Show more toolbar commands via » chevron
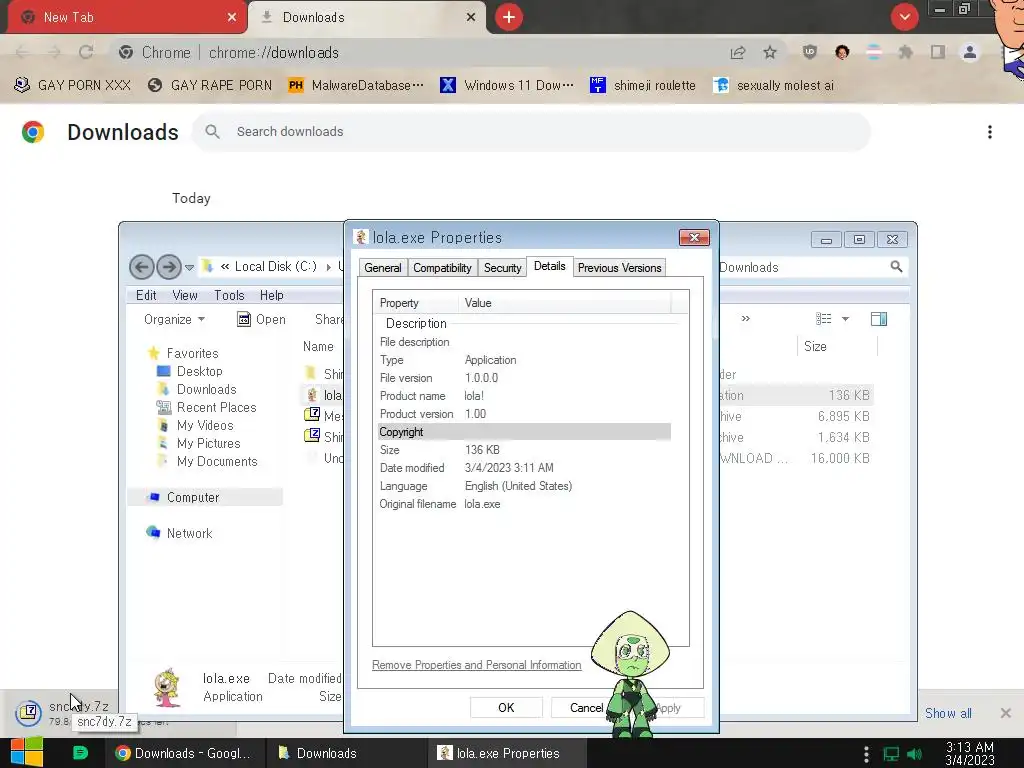This screenshot has height=768, width=1024. pos(746,319)
